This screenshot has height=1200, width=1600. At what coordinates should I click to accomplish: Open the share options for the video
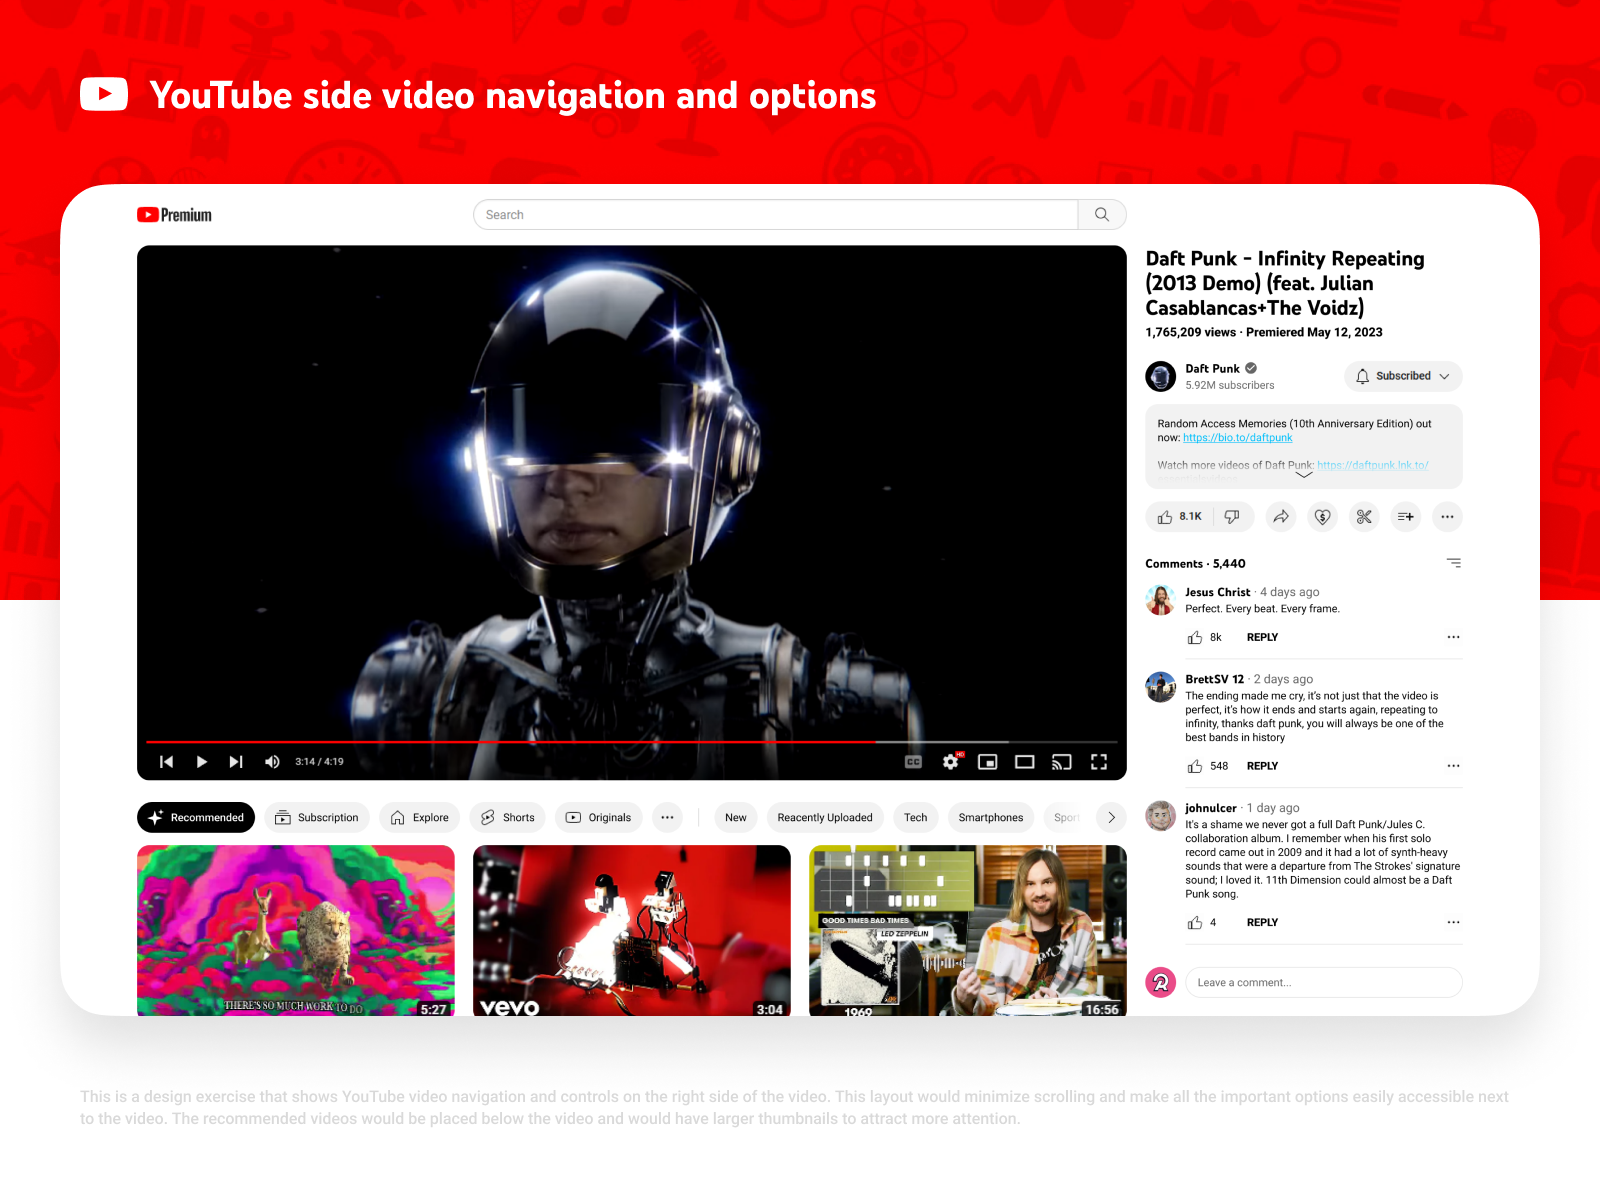point(1281,517)
